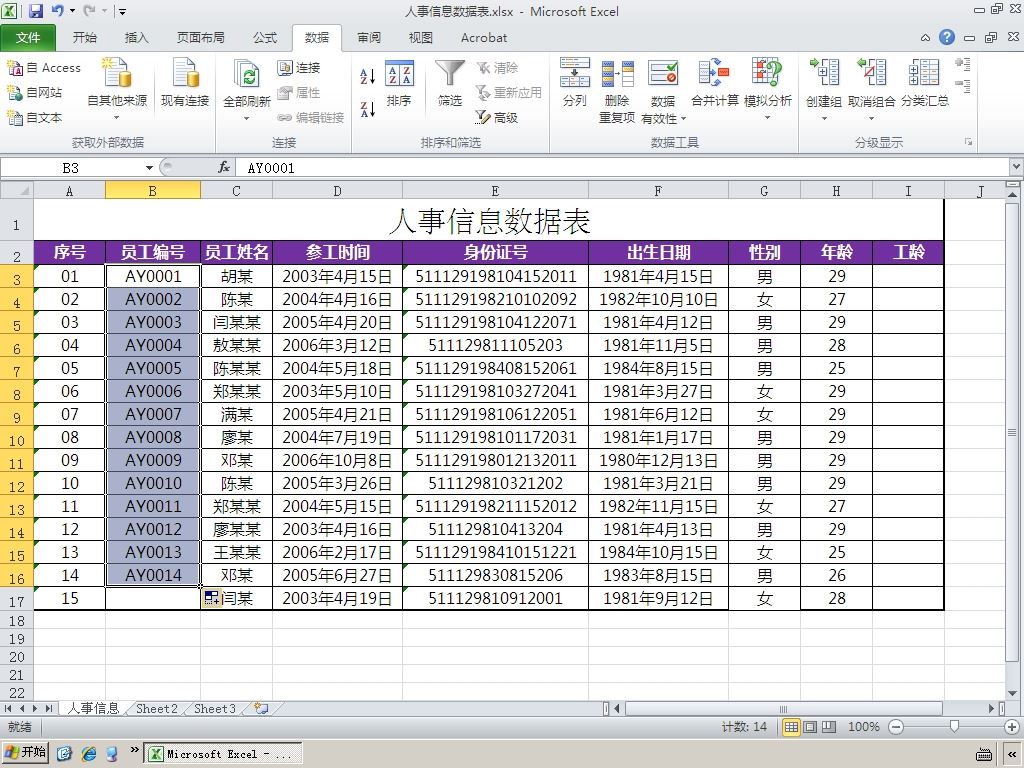Expand 自其他来源 other sources dropdown

(x=117, y=118)
